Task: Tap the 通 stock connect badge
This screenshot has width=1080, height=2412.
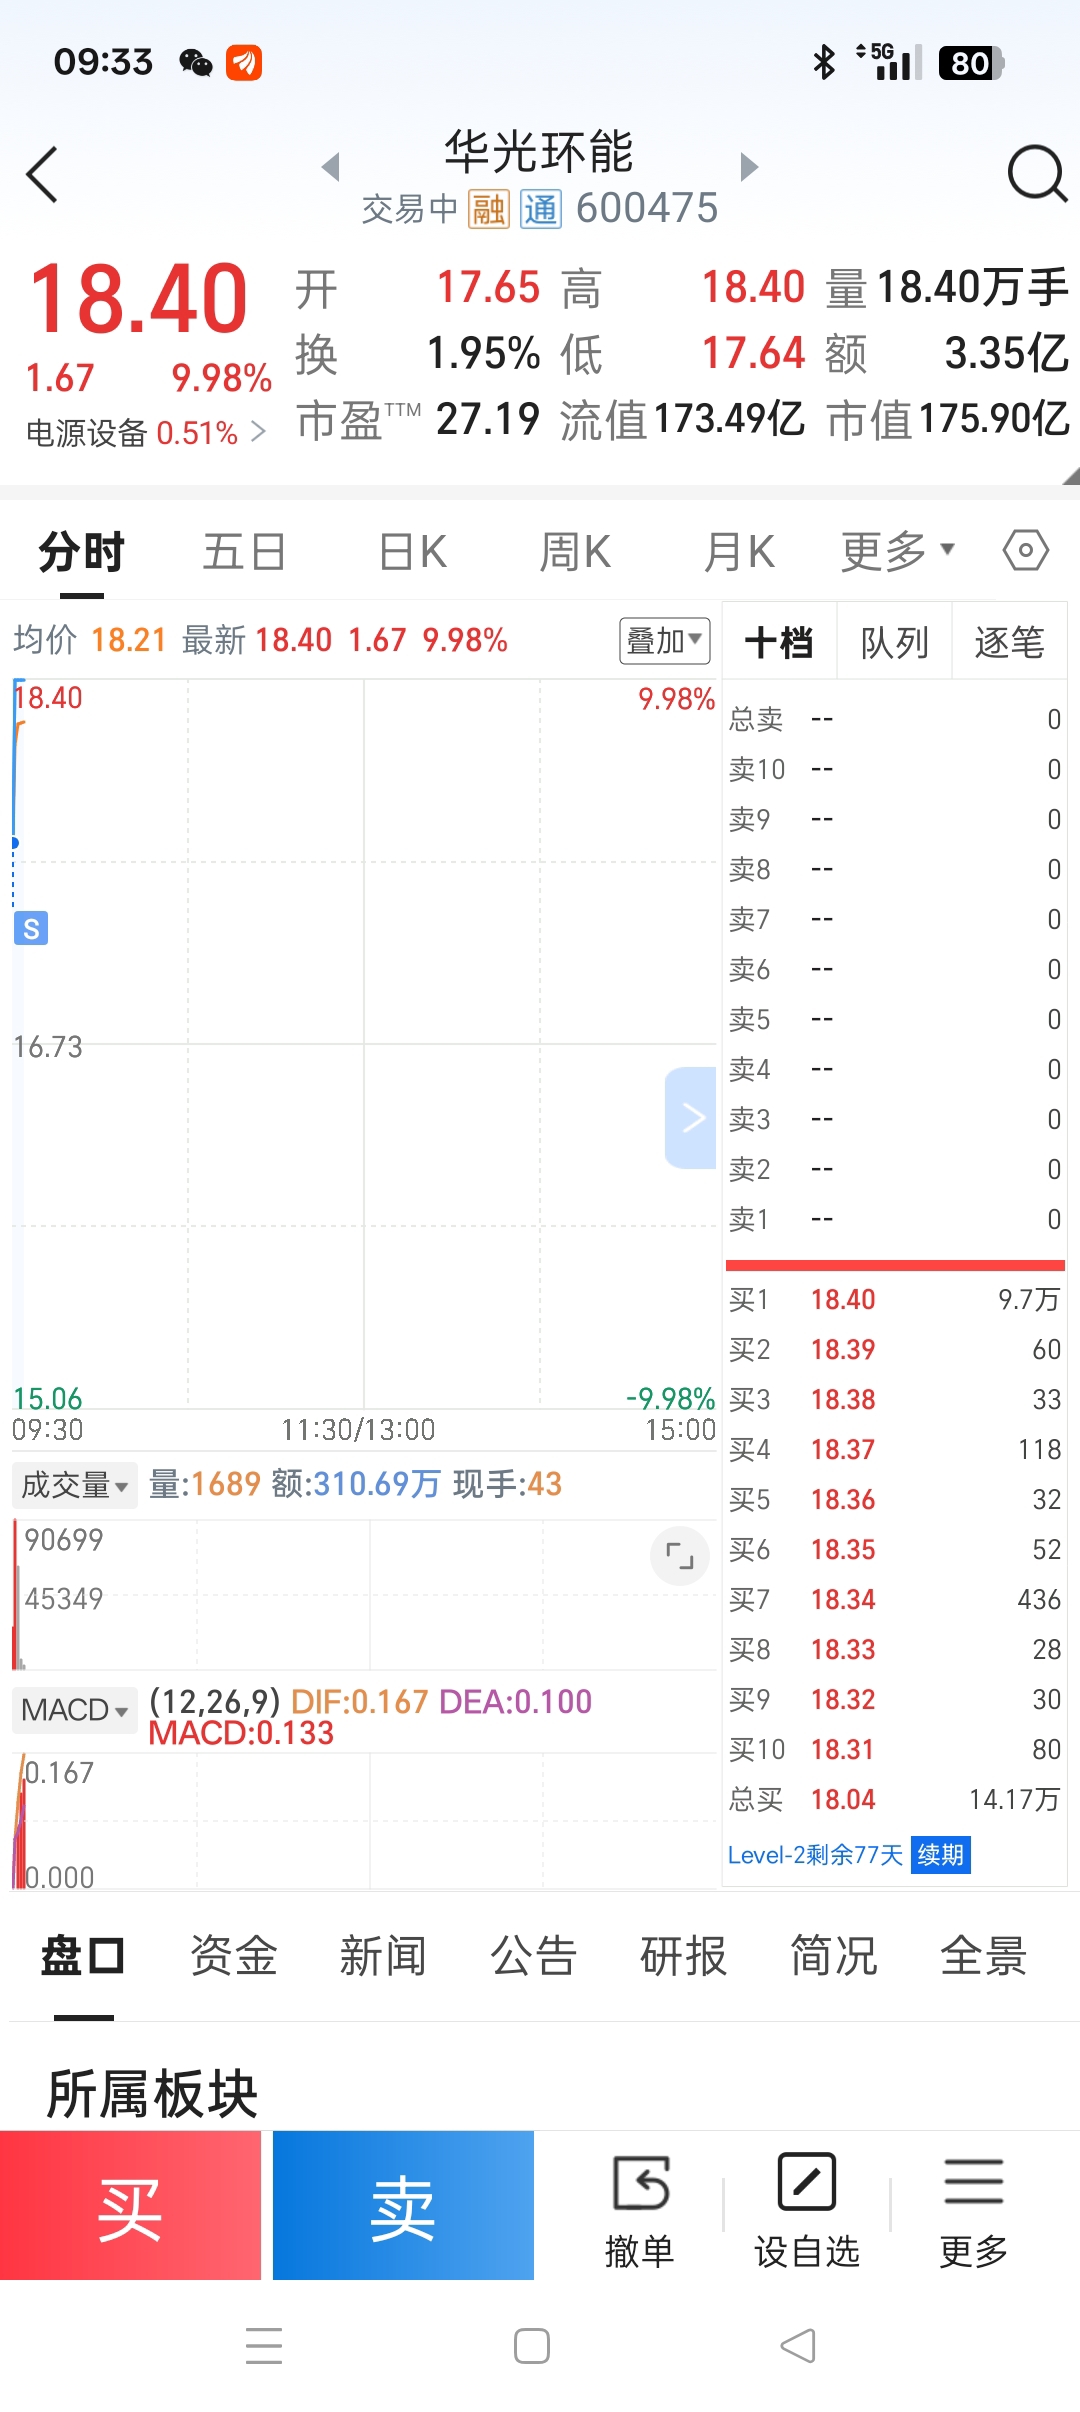Action: pyautogui.click(x=541, y=210)
